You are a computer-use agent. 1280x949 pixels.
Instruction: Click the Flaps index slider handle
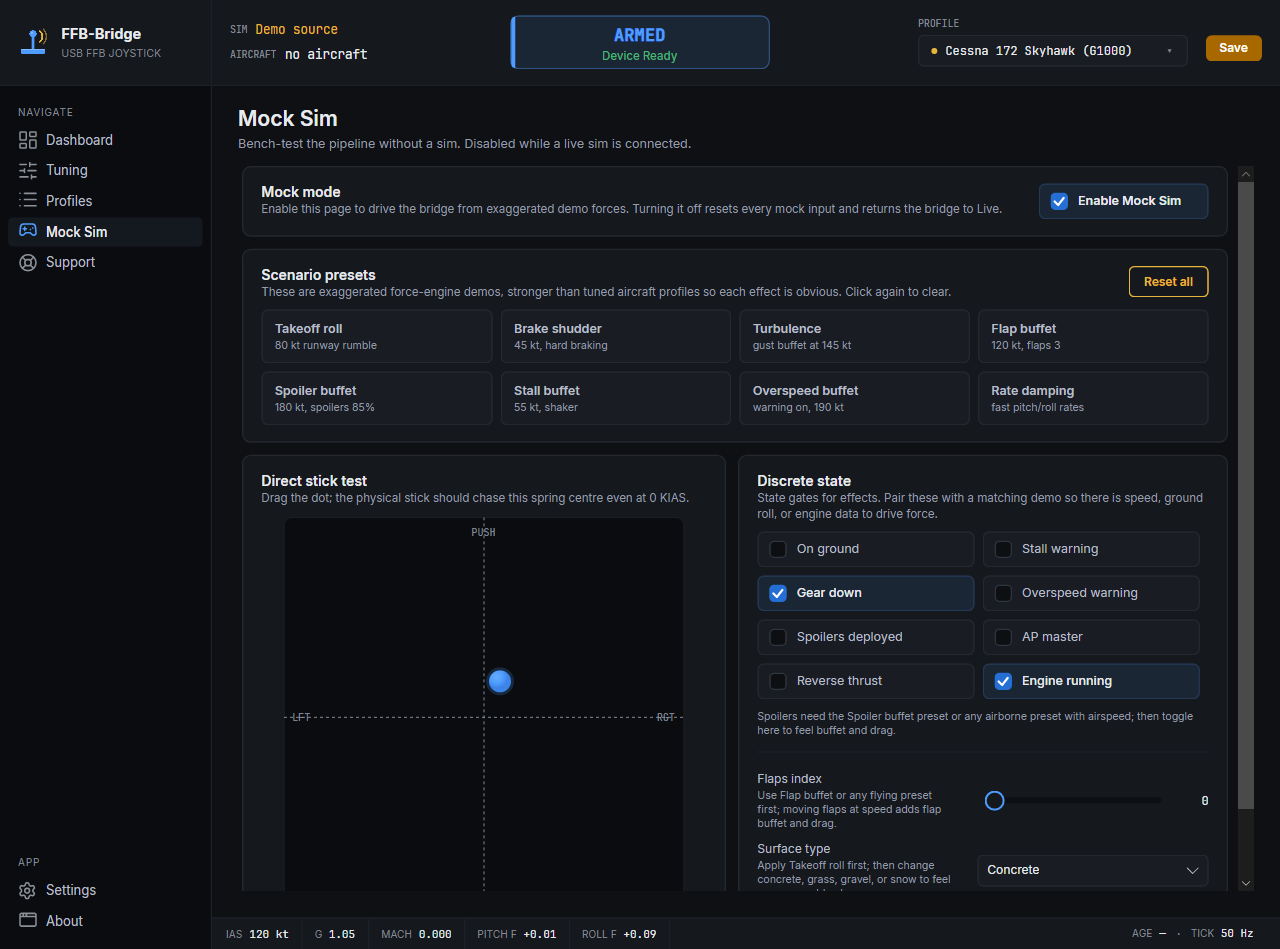(994, 801)
